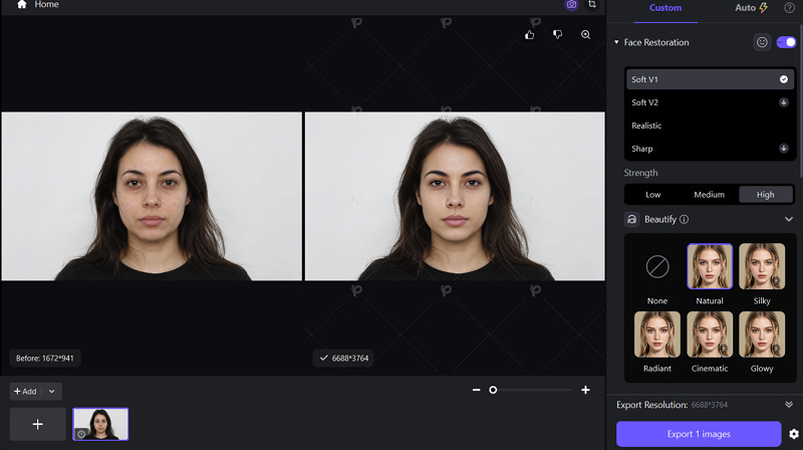This screenshot has width=803, height=450.
Task: Click the Strength label
Action: click(641, 173)
